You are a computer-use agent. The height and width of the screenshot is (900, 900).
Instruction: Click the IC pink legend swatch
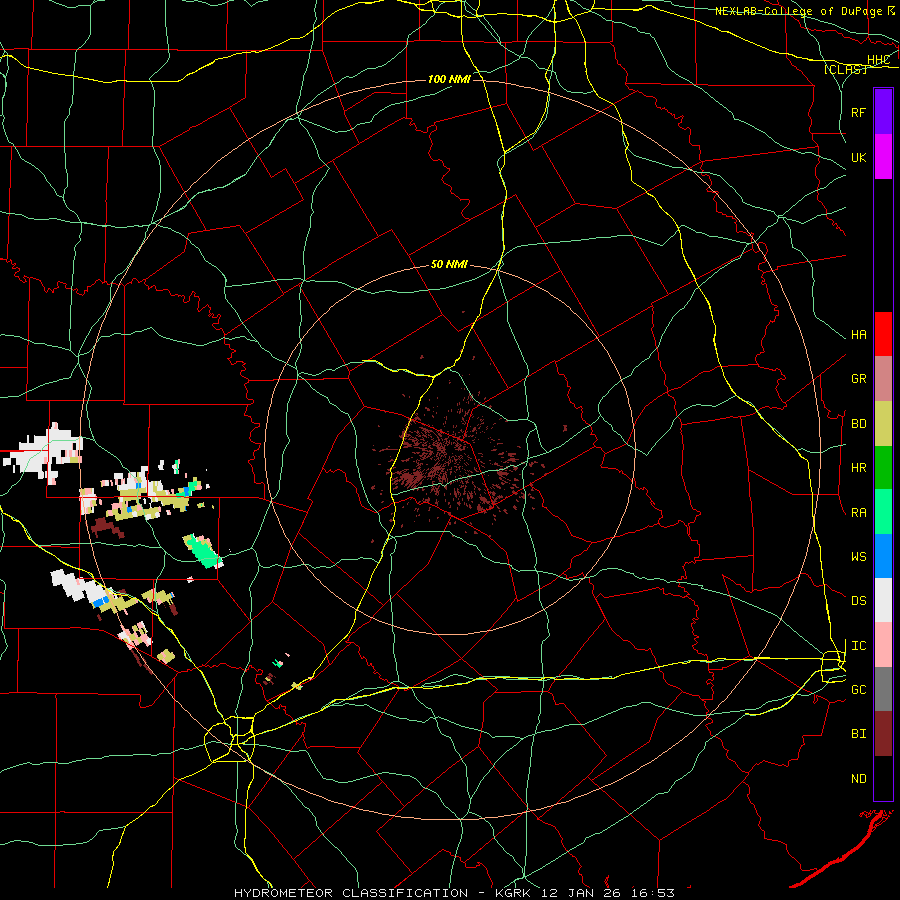click(x=883, y=645)
